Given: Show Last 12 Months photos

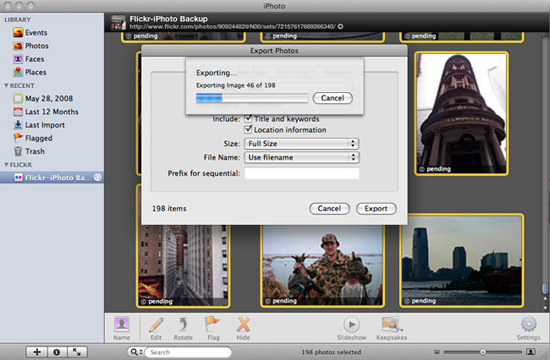Looking at the screenshot, I should 46,112.
